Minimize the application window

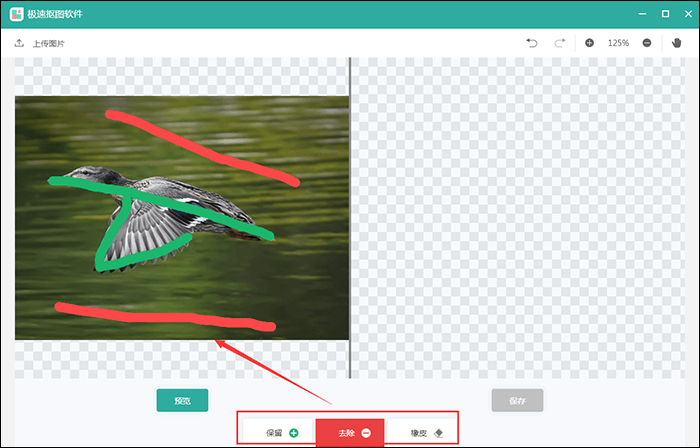(642, 14)
